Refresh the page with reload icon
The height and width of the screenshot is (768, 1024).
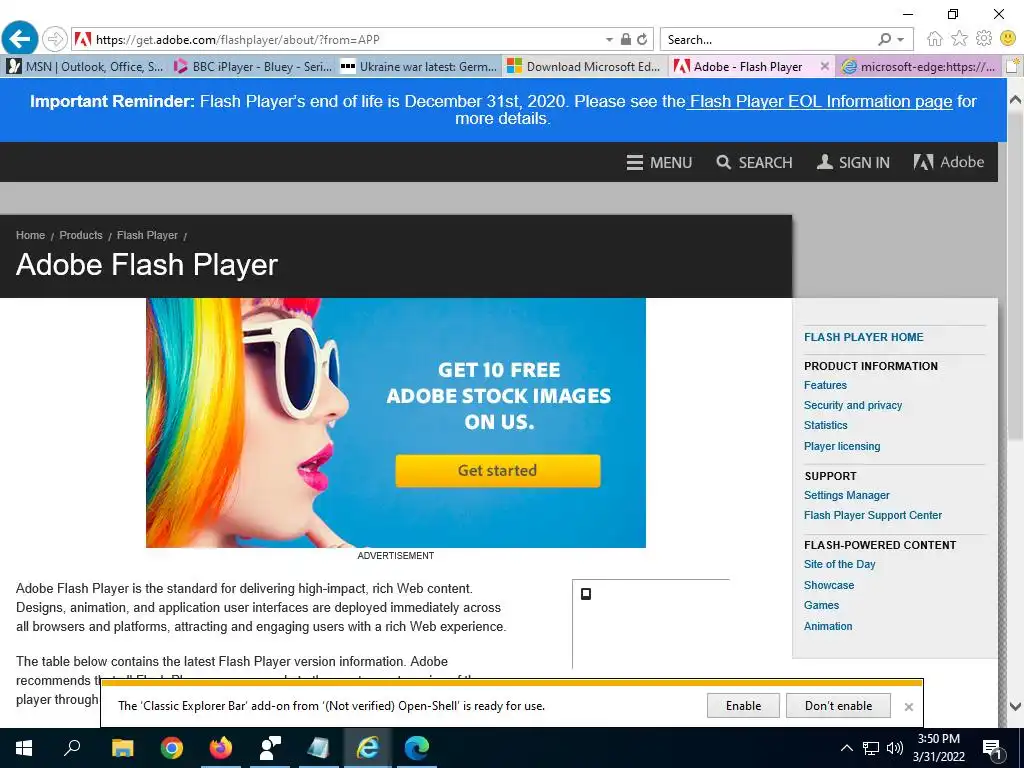642,40
